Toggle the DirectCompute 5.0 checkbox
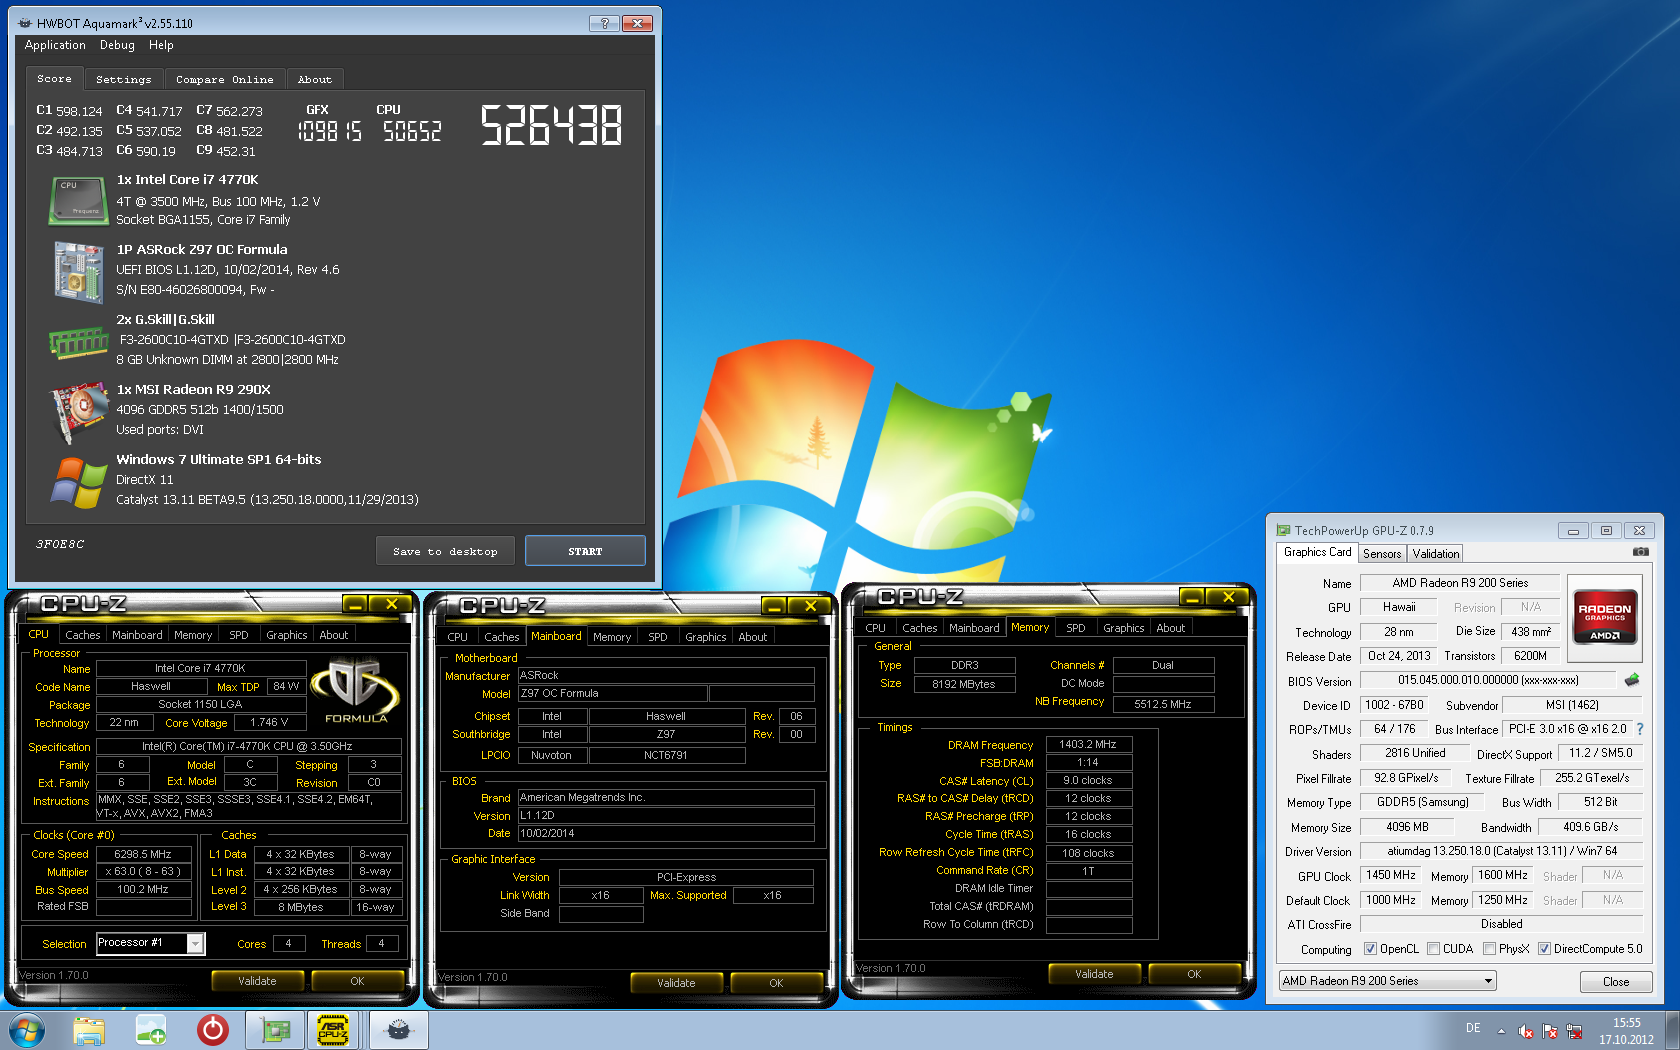This screenshot has height=1050, width=1680. (x=1545, y=949)
